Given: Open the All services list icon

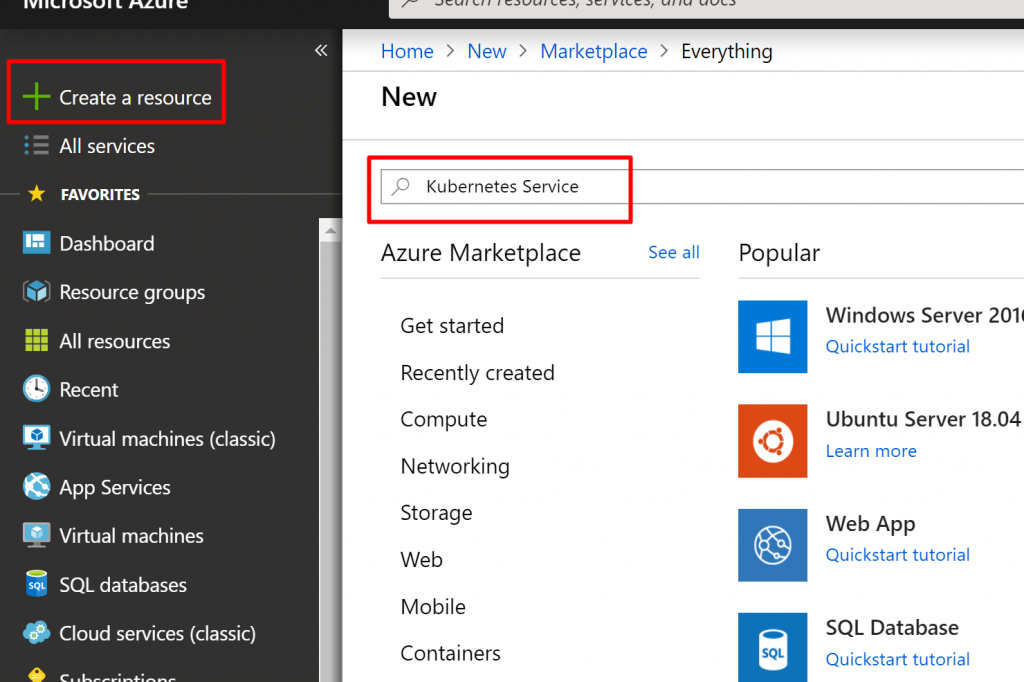Looking at the screenshot, I should (x=36, y=145).
